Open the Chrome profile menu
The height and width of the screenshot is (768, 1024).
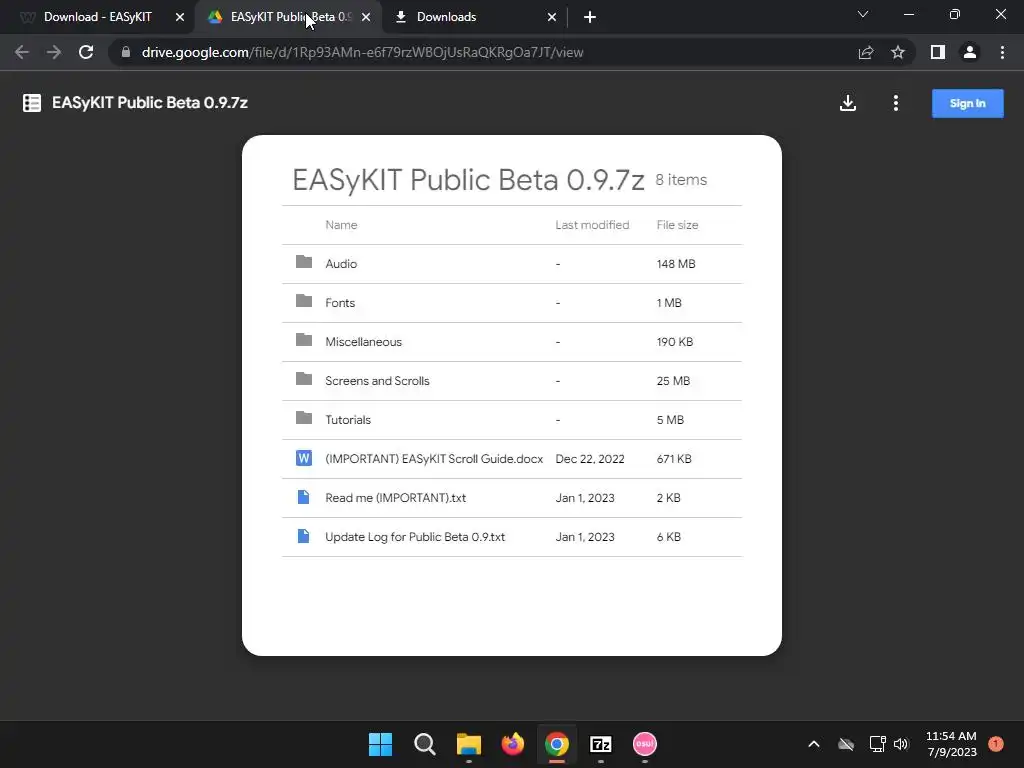pyautogui.click(x=970, y=52)
